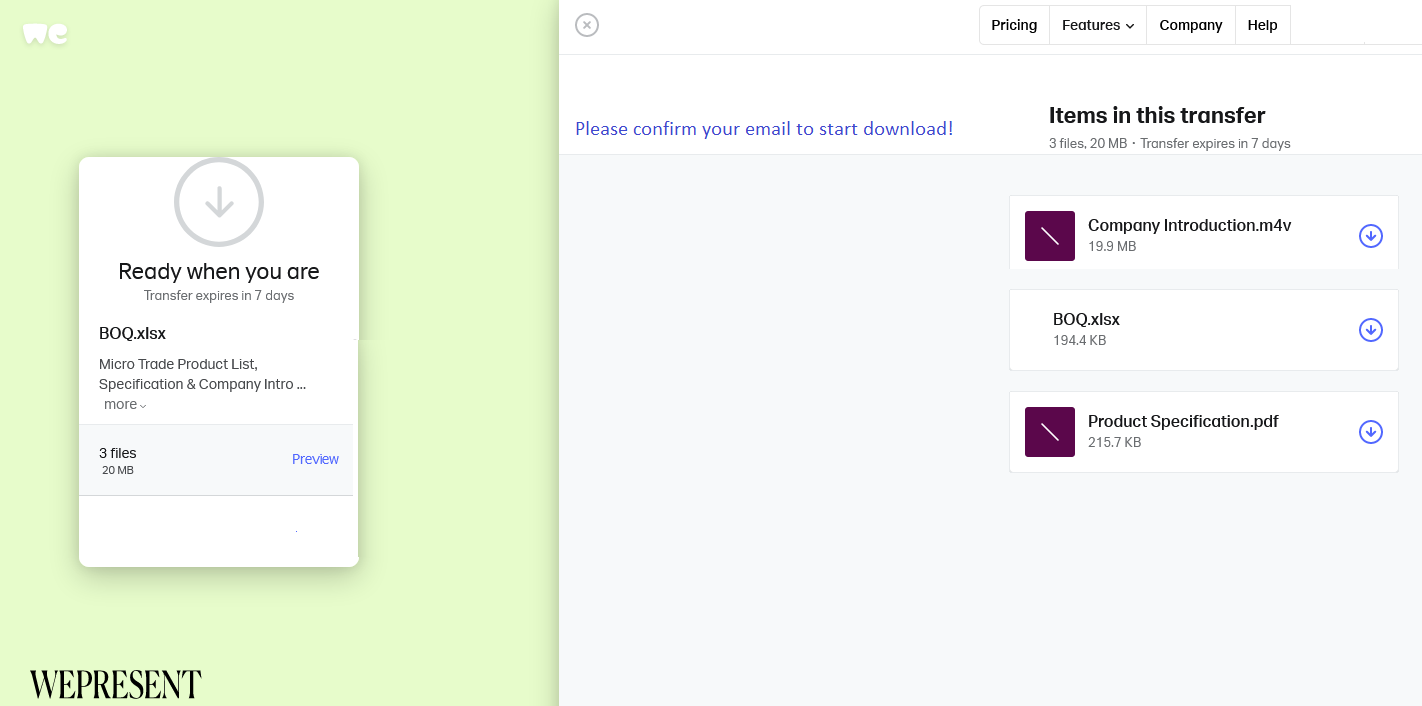Click the WeTransfer logo in top-left
This screenshot has width=1422, height=706.
[x=46, y=33]
